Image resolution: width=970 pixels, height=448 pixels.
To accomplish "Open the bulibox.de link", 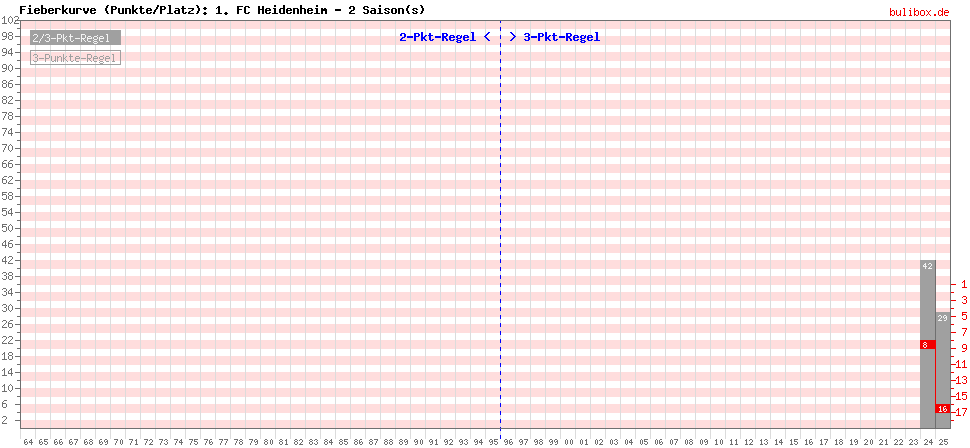I will point(919,12).
